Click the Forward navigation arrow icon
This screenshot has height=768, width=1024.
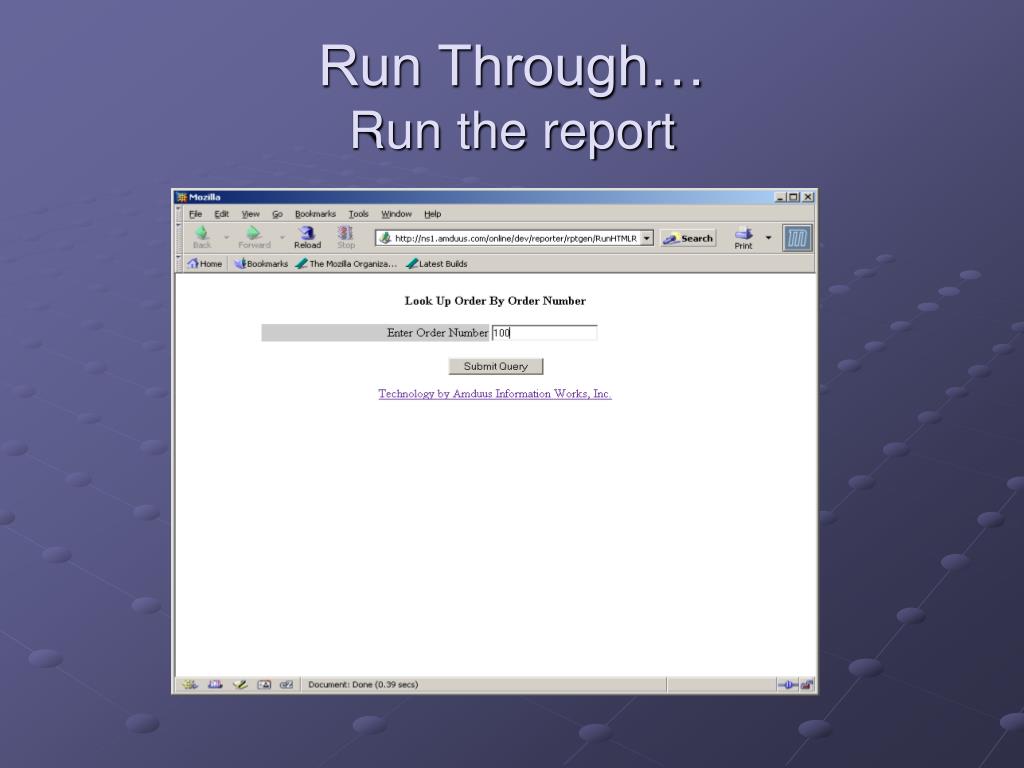pos(253,233)
